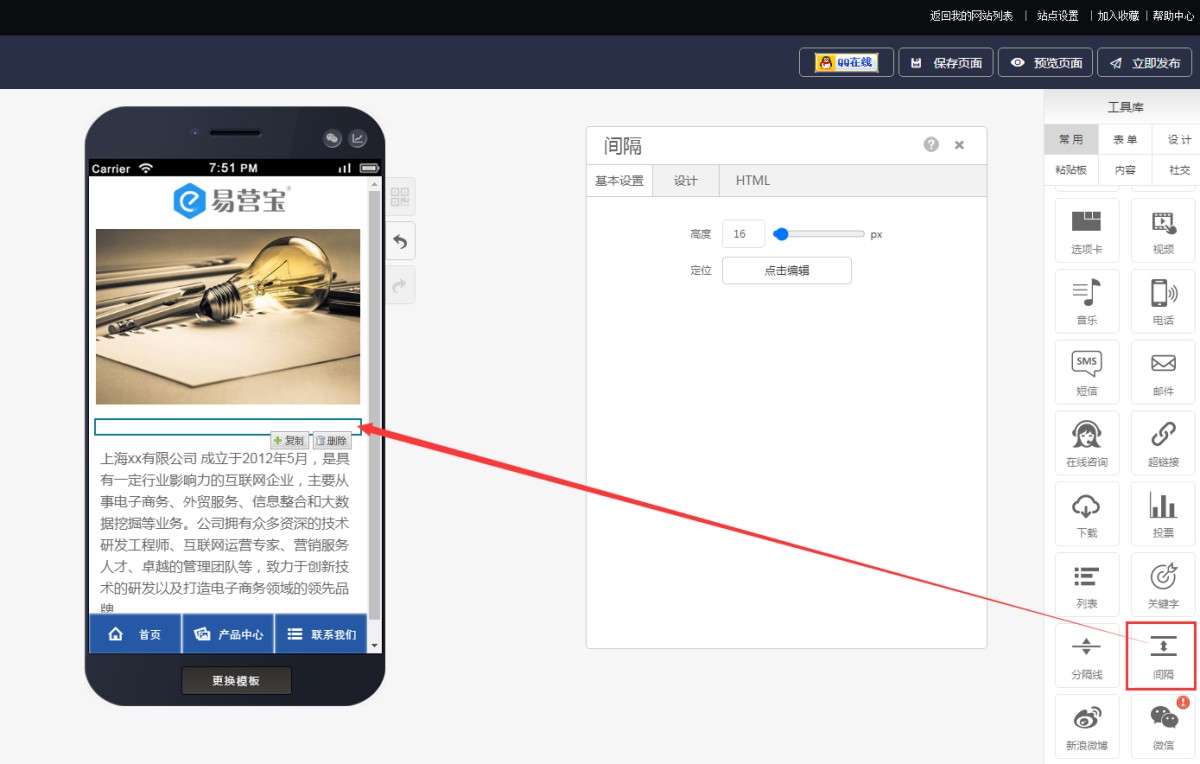Click the 删除 delete button on spacer

coord(331,440)
